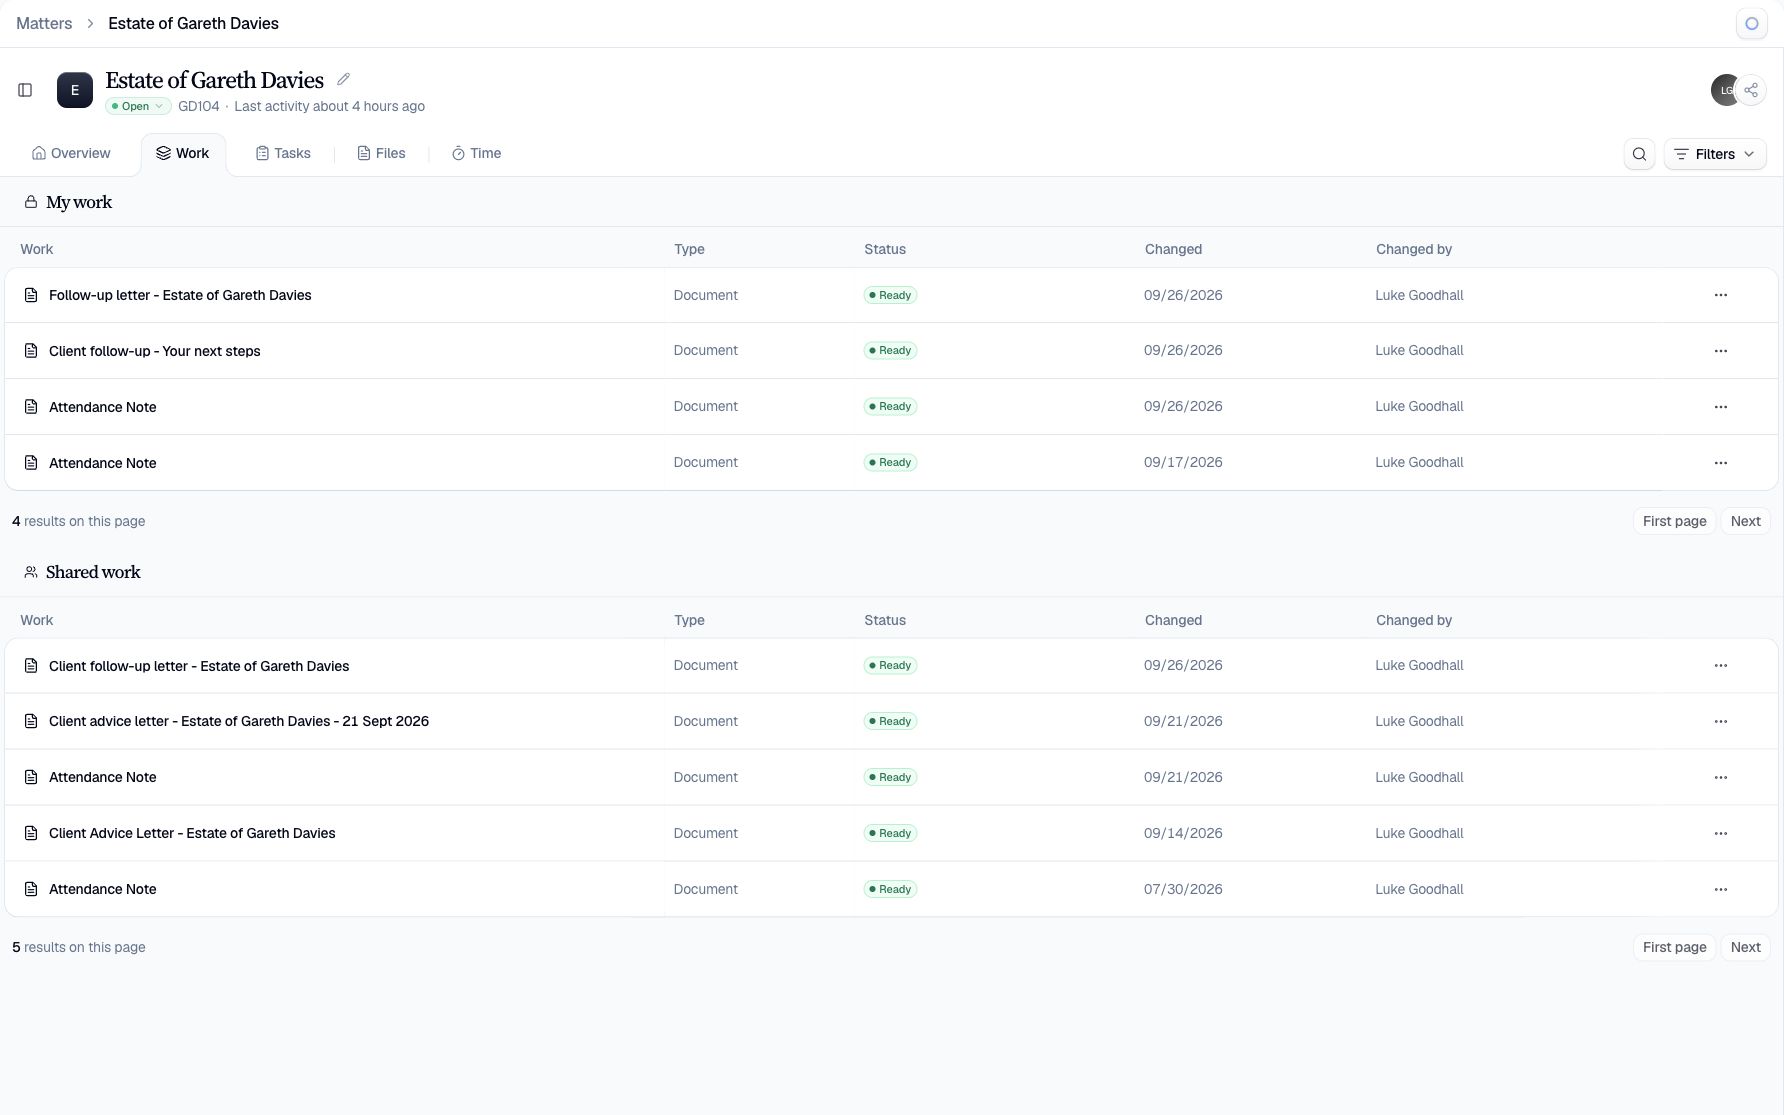The image size is (1784, 1115).
Task: Expand the Open status dropdown
Action: click(138, 106)
